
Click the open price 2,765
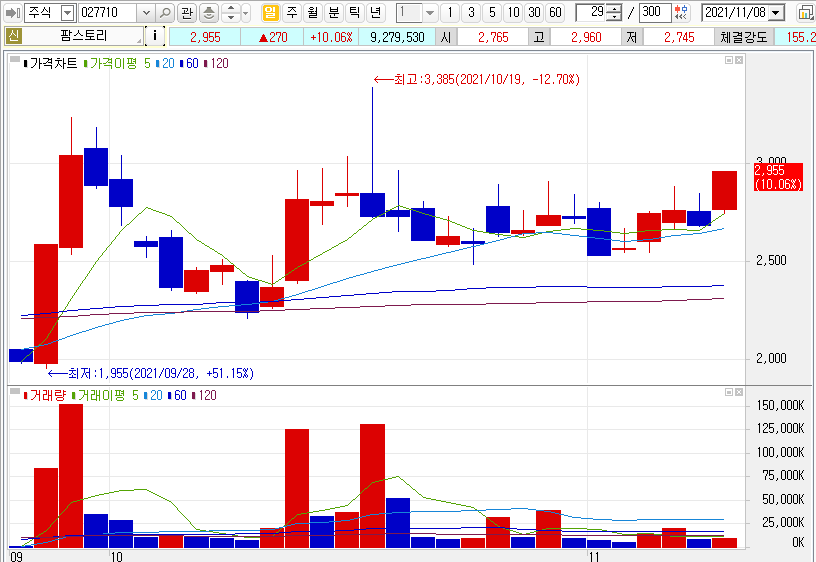click(493, 37)
